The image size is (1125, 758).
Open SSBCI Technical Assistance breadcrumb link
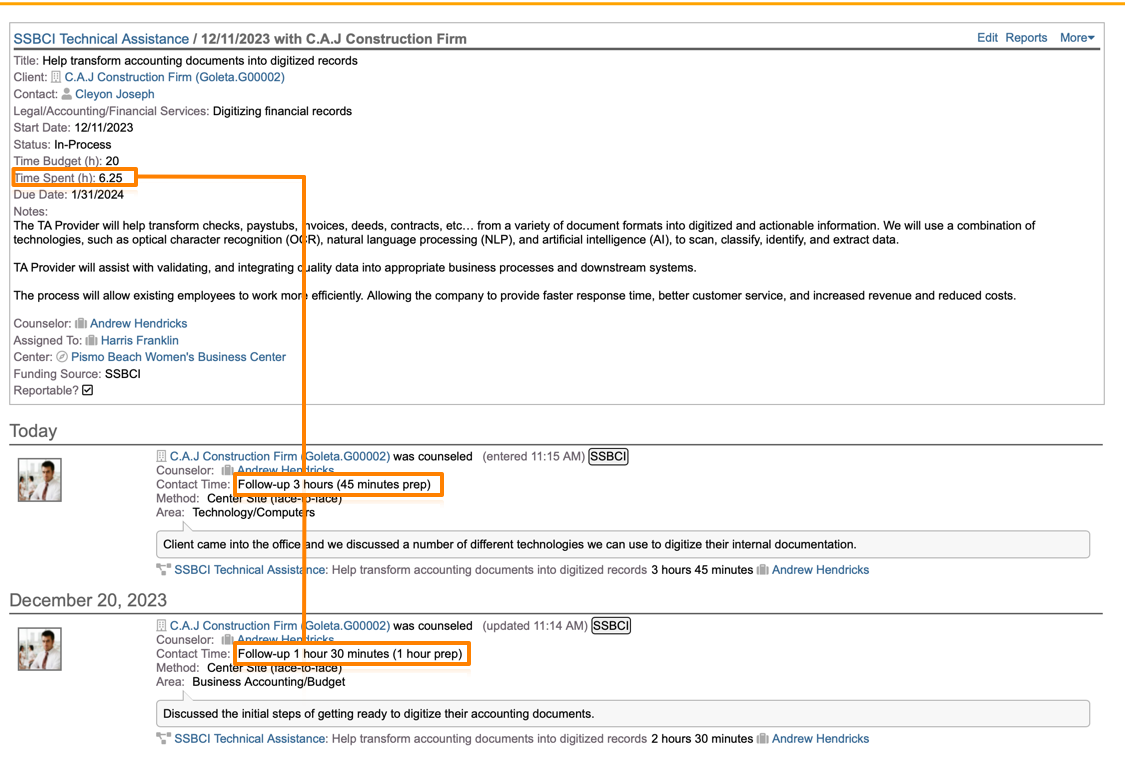(101, 39)
